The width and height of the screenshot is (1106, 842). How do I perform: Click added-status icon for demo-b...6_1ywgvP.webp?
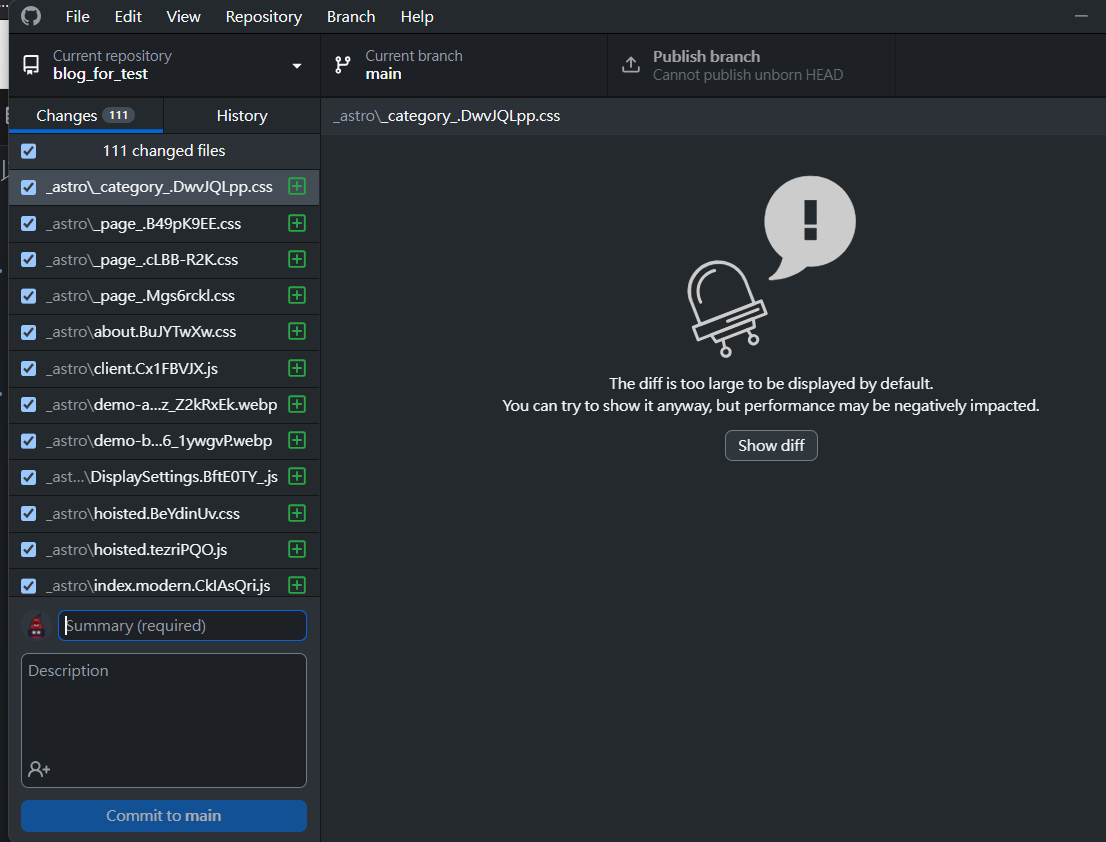tap(297, 440)
